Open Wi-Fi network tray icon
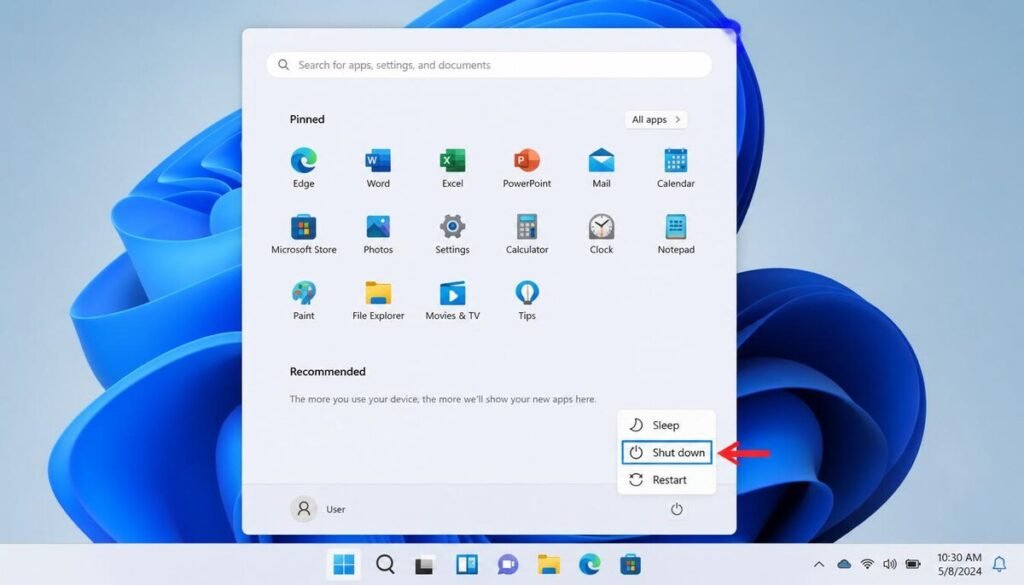 click(x=867, y=564)
